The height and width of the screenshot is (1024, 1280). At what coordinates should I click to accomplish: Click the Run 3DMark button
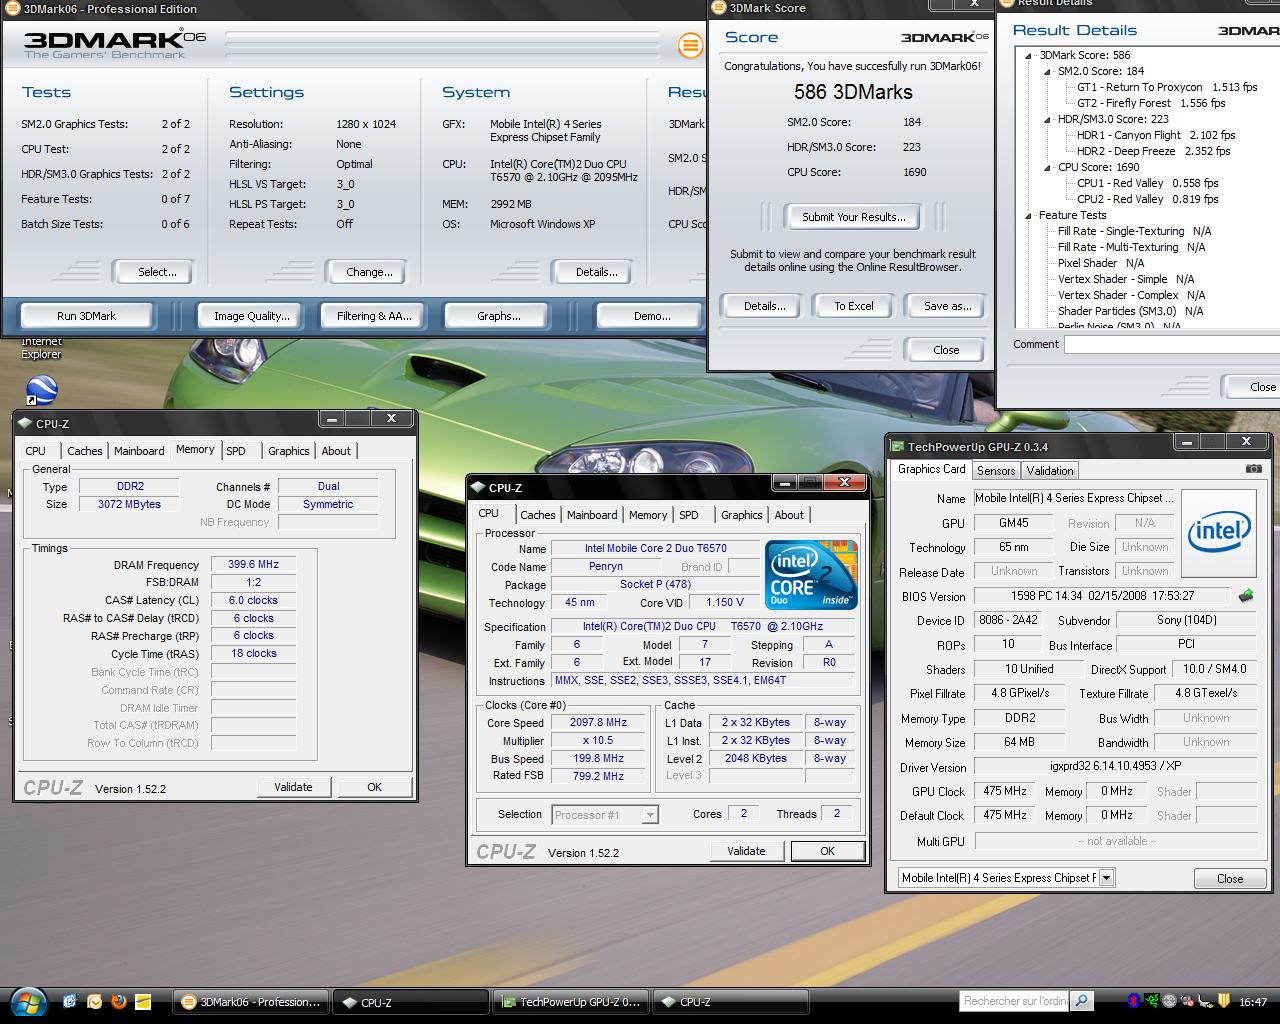pos(86,316)
